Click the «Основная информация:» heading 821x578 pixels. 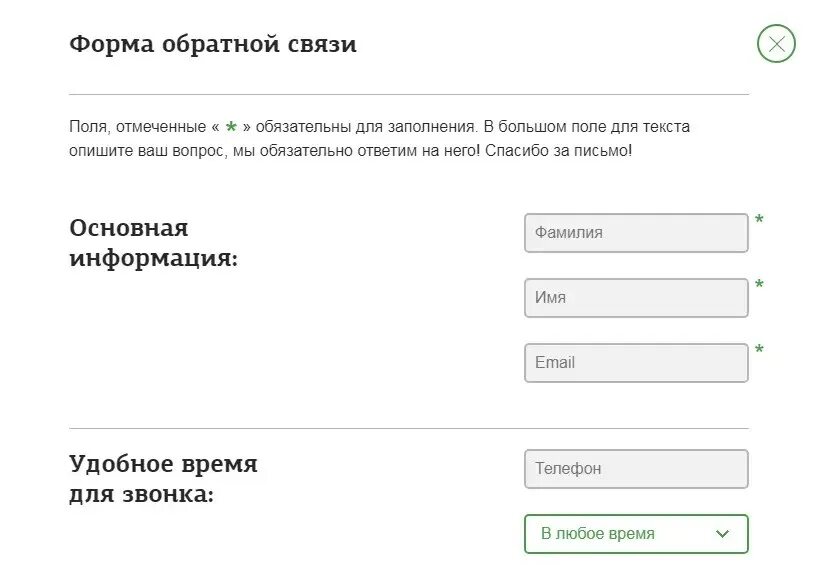(153, 243)
